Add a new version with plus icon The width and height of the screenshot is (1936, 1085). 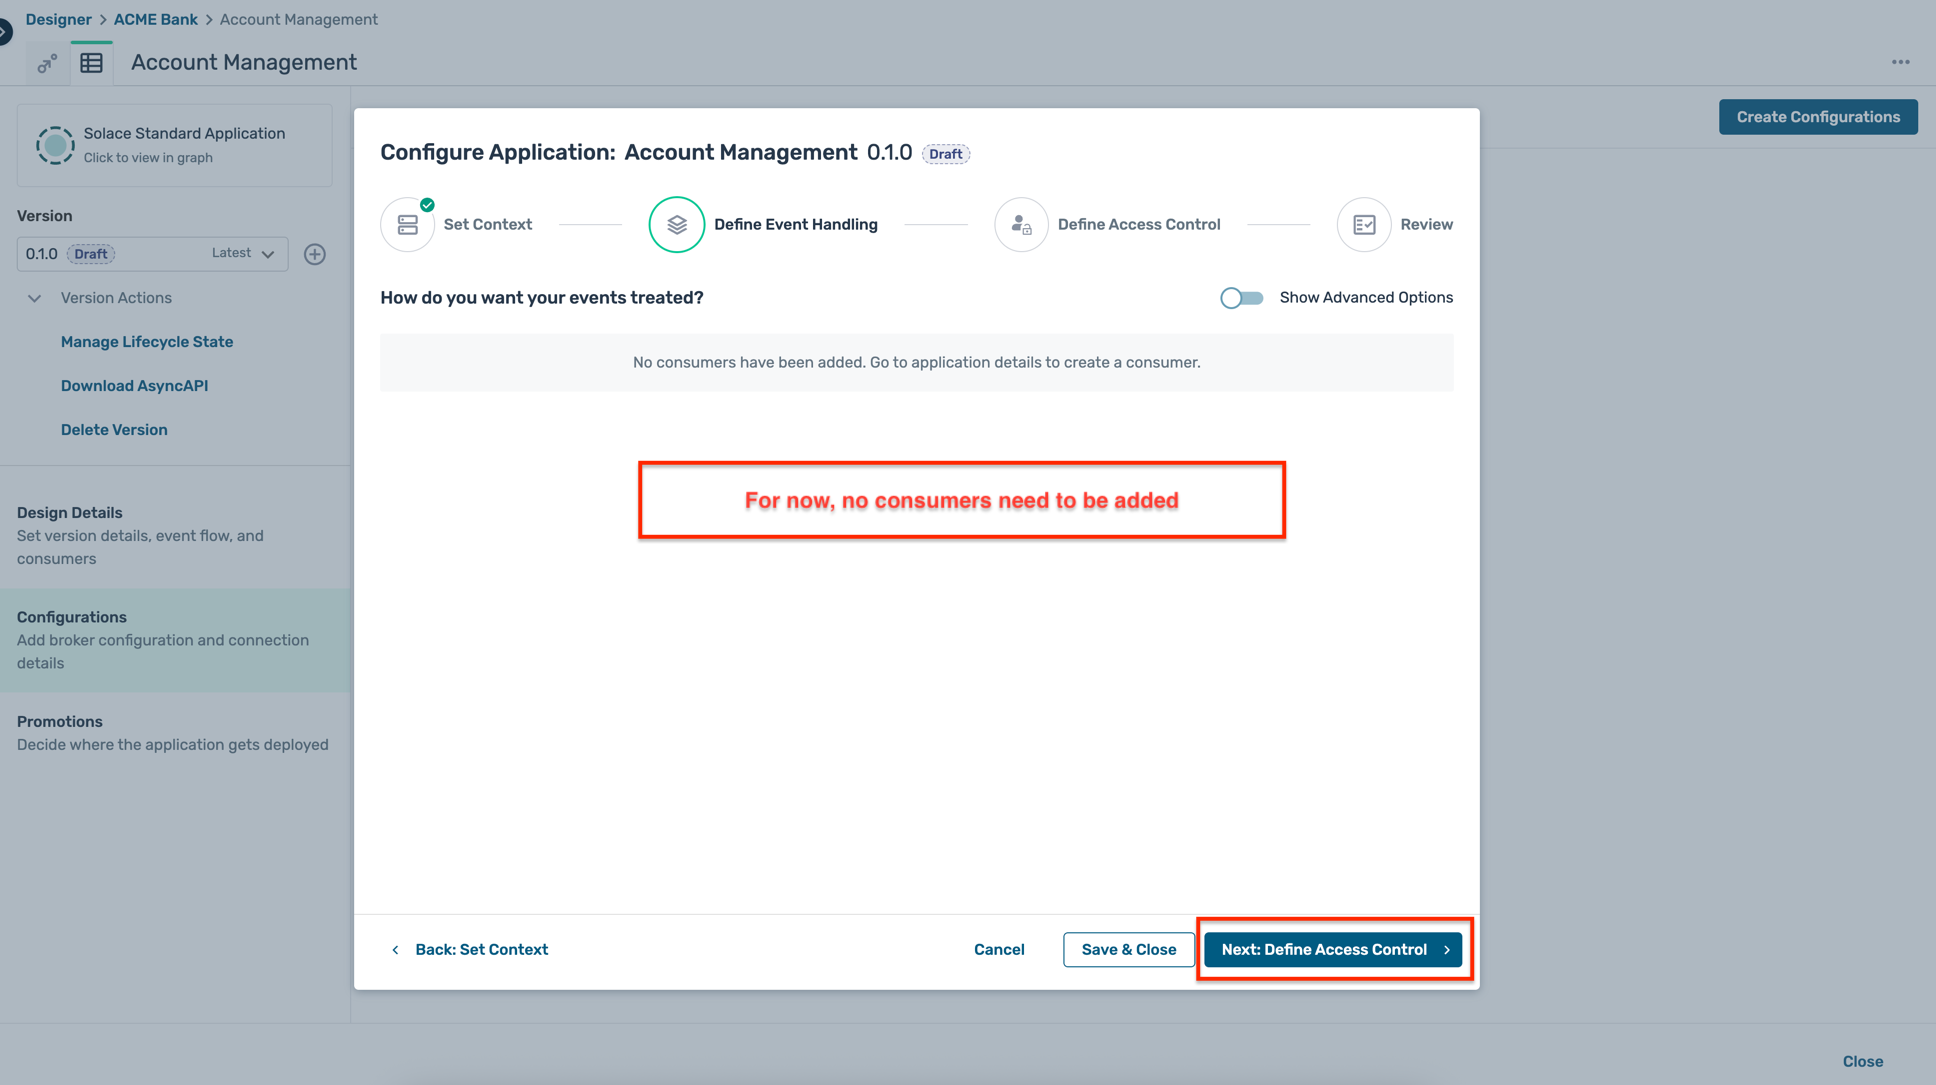tap(315, 254)
